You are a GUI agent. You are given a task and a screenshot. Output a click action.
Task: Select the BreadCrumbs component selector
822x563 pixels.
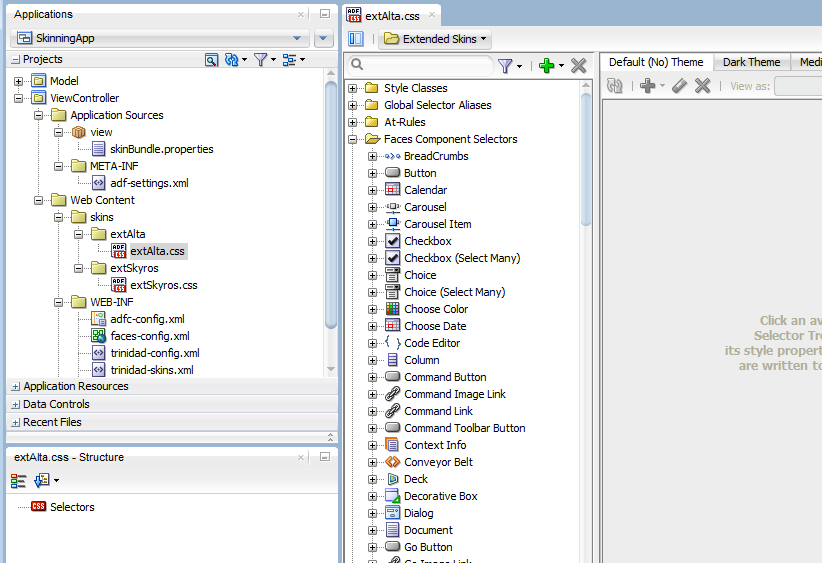point(436,156)
